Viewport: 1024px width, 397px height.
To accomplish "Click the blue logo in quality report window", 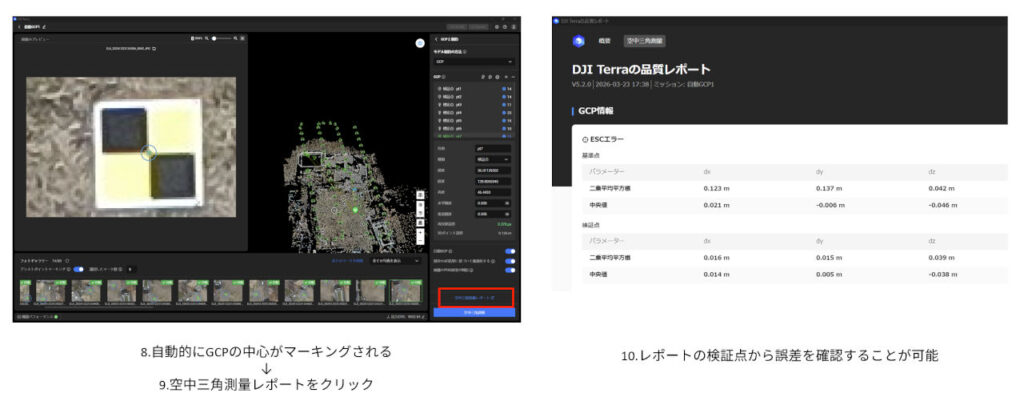I will click(x=579, y=41).
